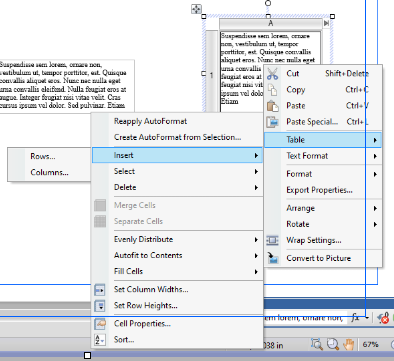The width and height of the screenshot is (394, 361).
Task: Open the Delete submenu
Action: [x=177, y=187]
